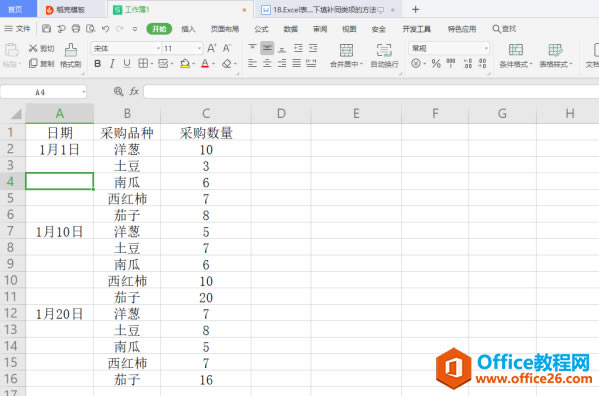This screenshot has width=599, height=396.
Task: Click the red font color A swatch
Action: [x=205, y=63]
